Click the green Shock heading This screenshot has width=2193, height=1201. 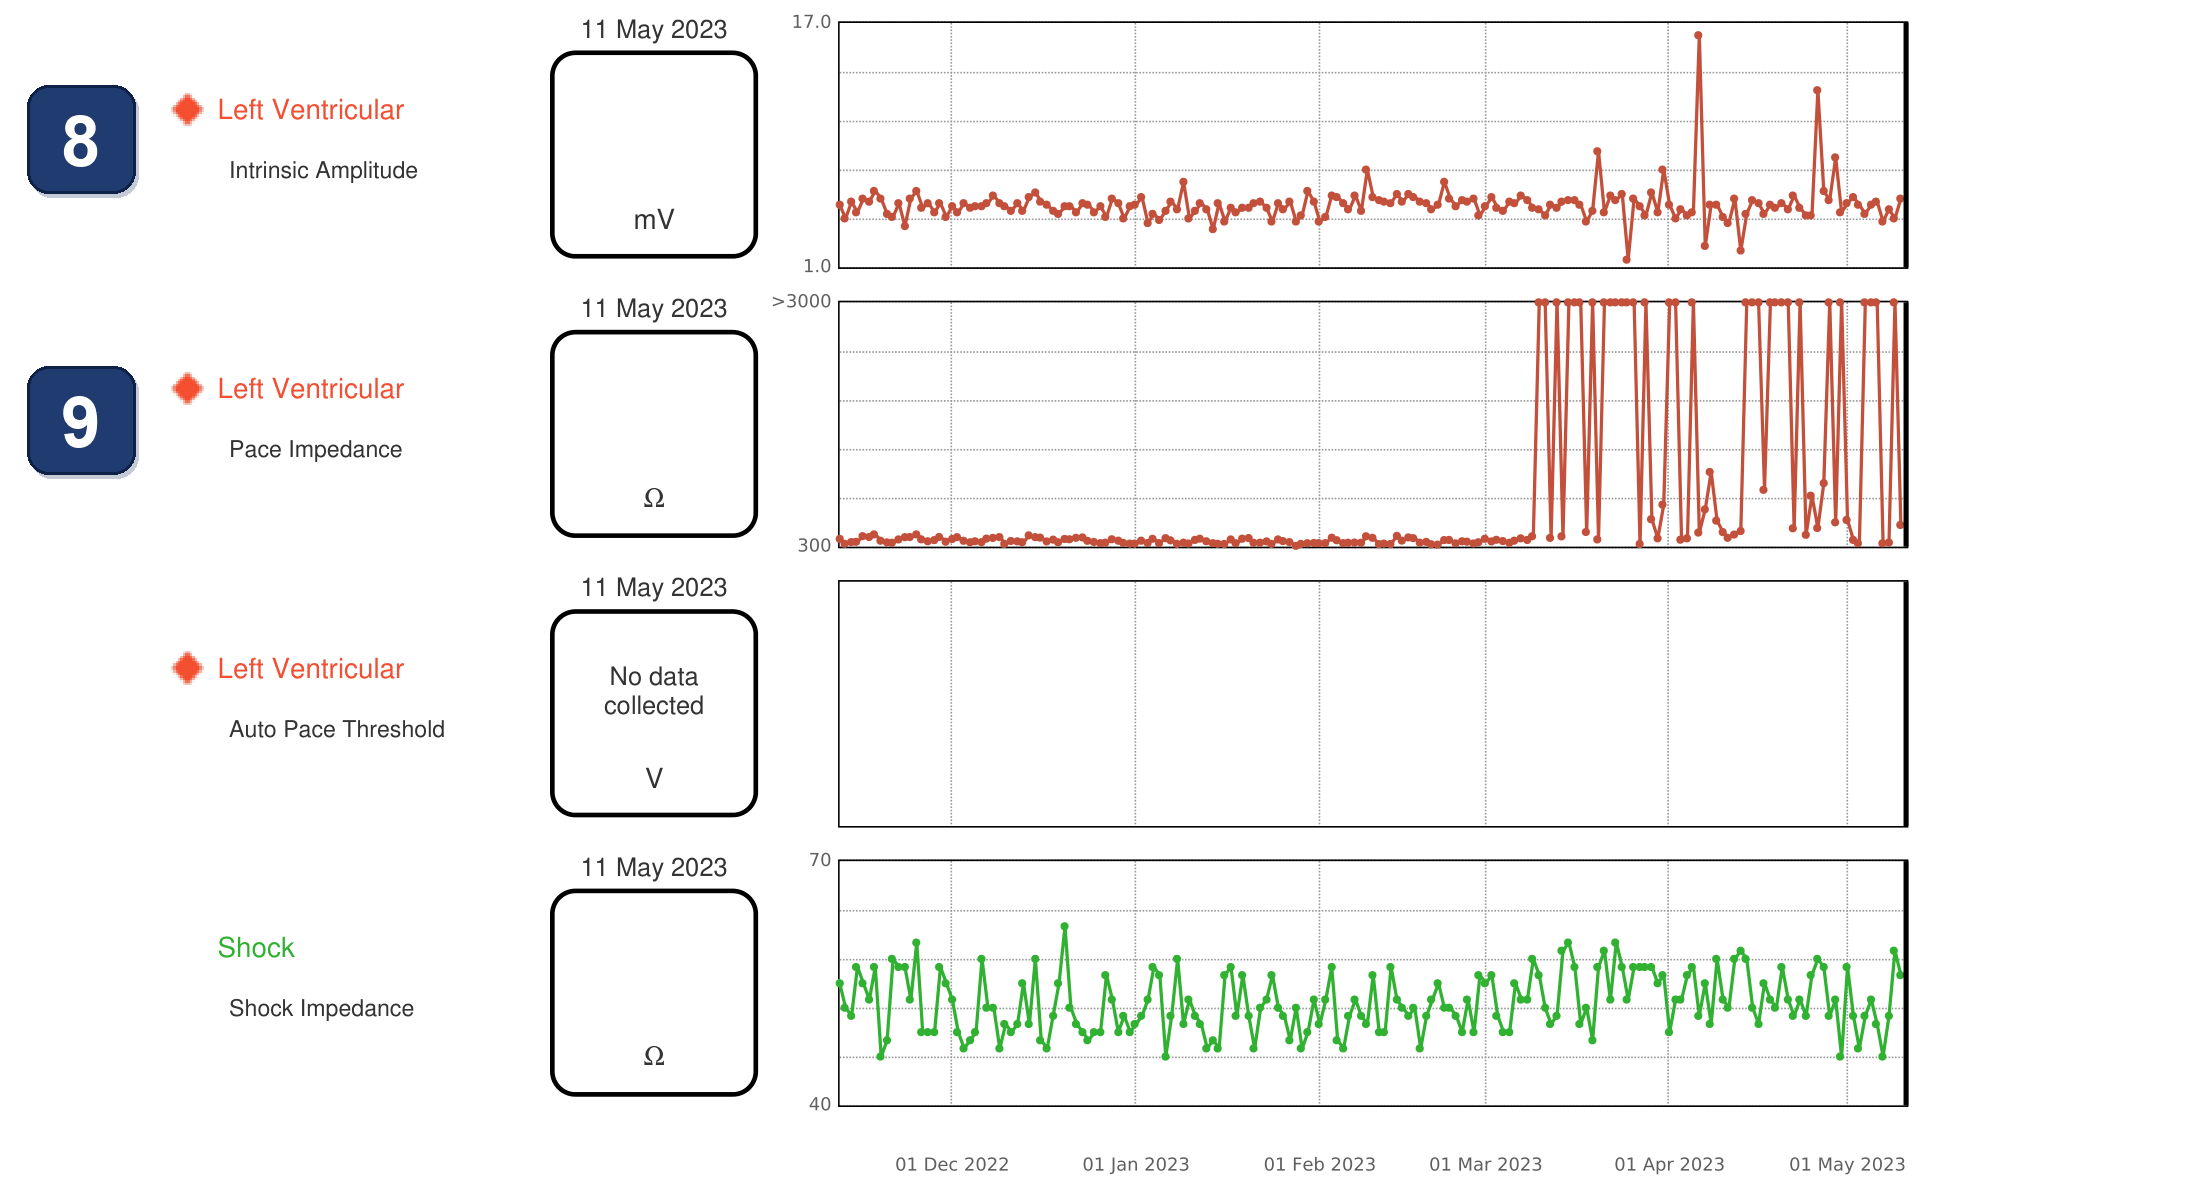click(256, 948)
